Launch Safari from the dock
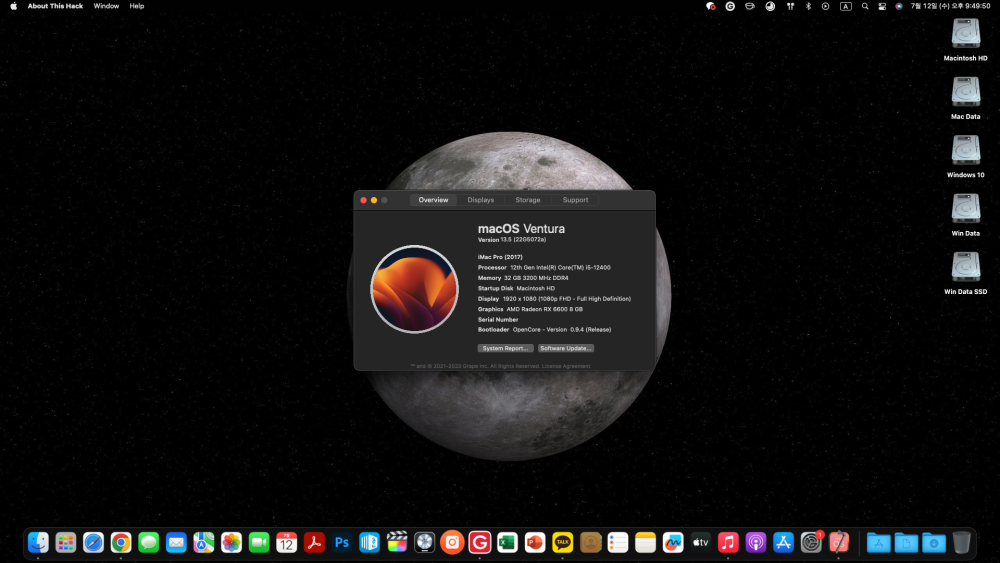Image resolution: width=1000 pixels, height=563 pixels. pos(93,543)
